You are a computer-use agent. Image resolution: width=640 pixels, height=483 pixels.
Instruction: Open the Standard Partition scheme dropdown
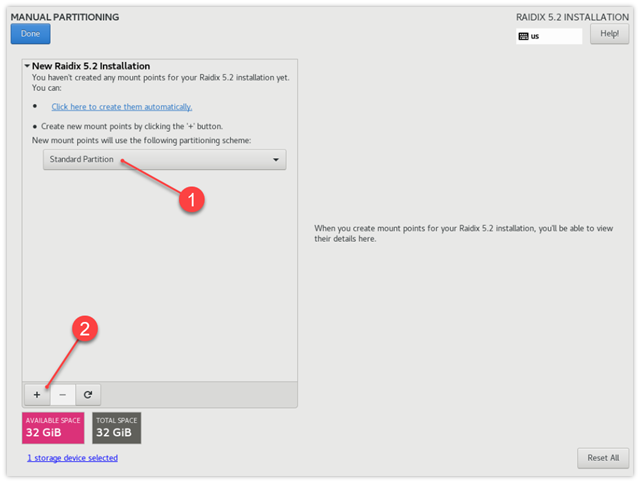tap(164, 160)
